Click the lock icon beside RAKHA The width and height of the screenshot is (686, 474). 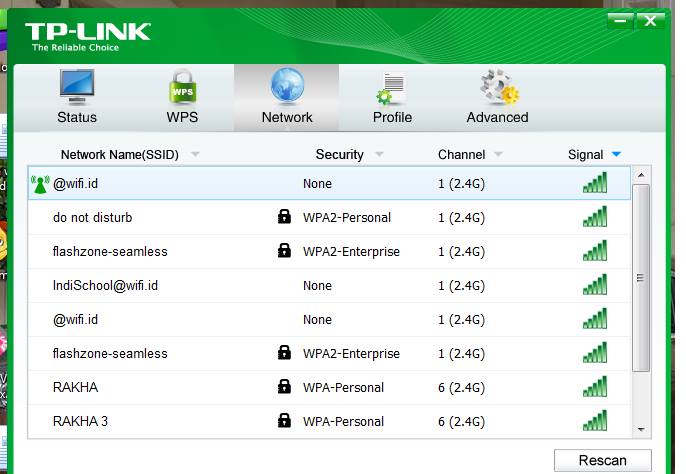pyautogui.click(x=284, y=387)
